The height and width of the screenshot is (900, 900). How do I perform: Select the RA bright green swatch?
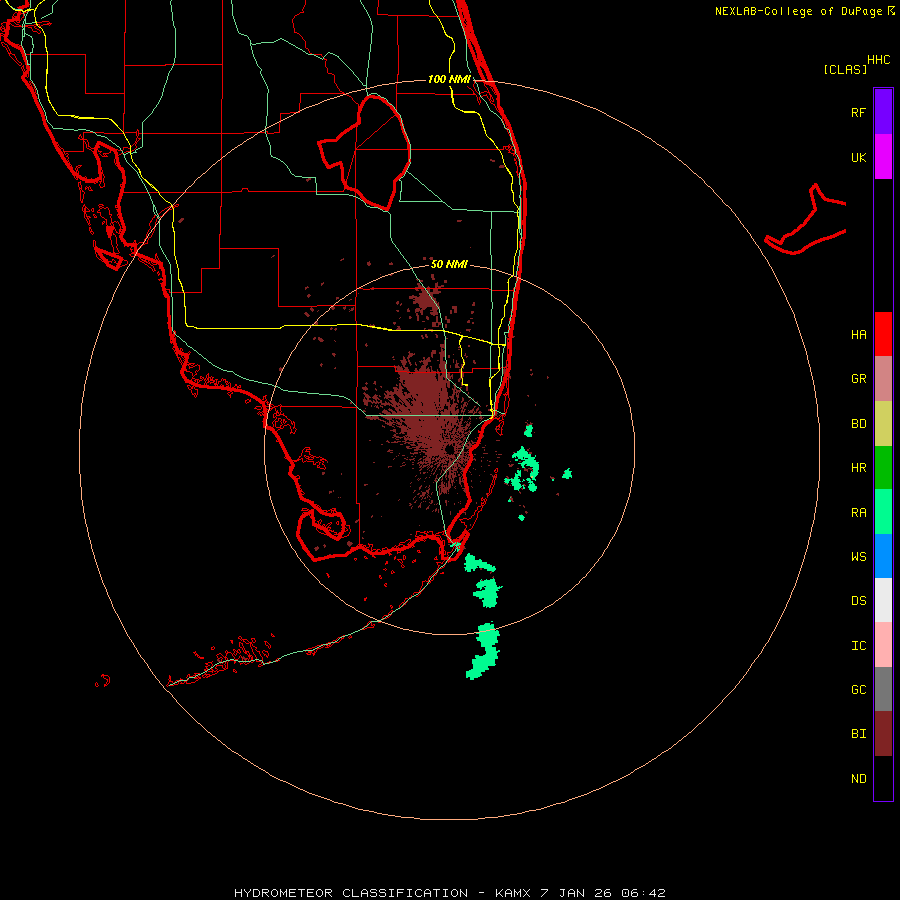883,512
